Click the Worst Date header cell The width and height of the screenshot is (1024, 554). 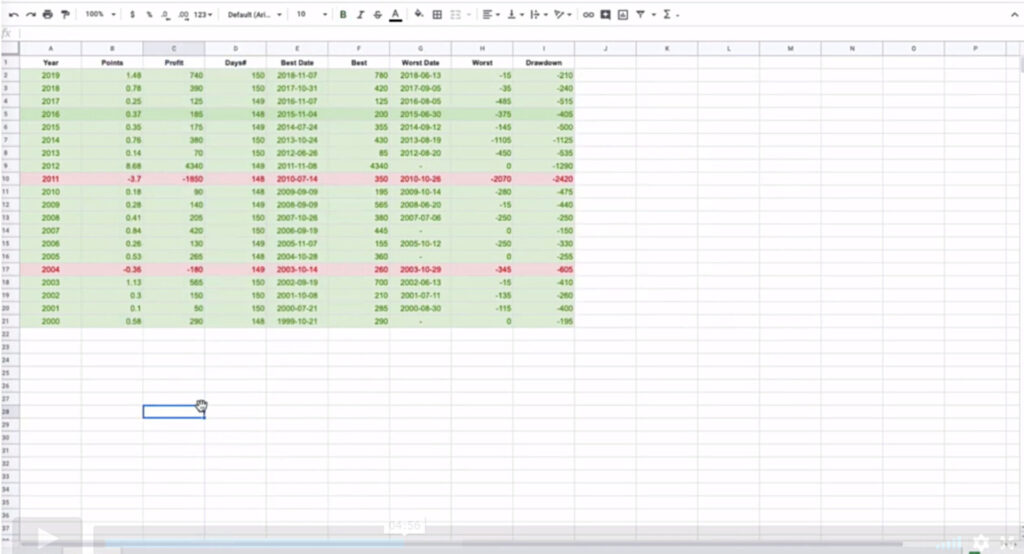[421, 62]
